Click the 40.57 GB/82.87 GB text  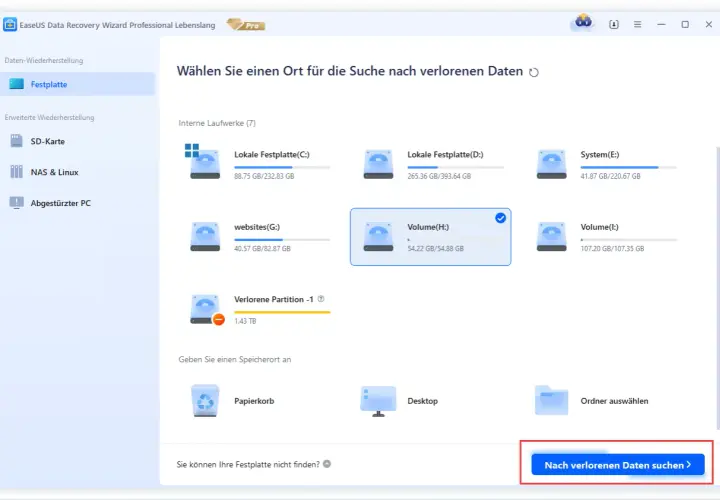pyautogui.click(x=262, y=248)
